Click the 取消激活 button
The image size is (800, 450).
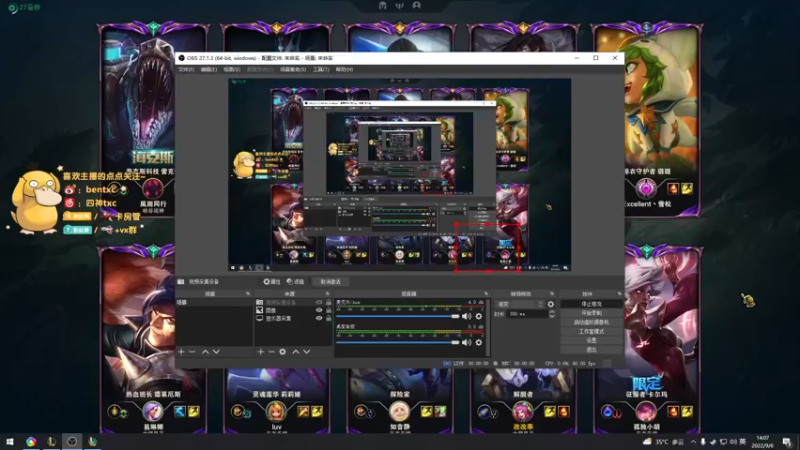pyautogui.click(x=330, y=282)
